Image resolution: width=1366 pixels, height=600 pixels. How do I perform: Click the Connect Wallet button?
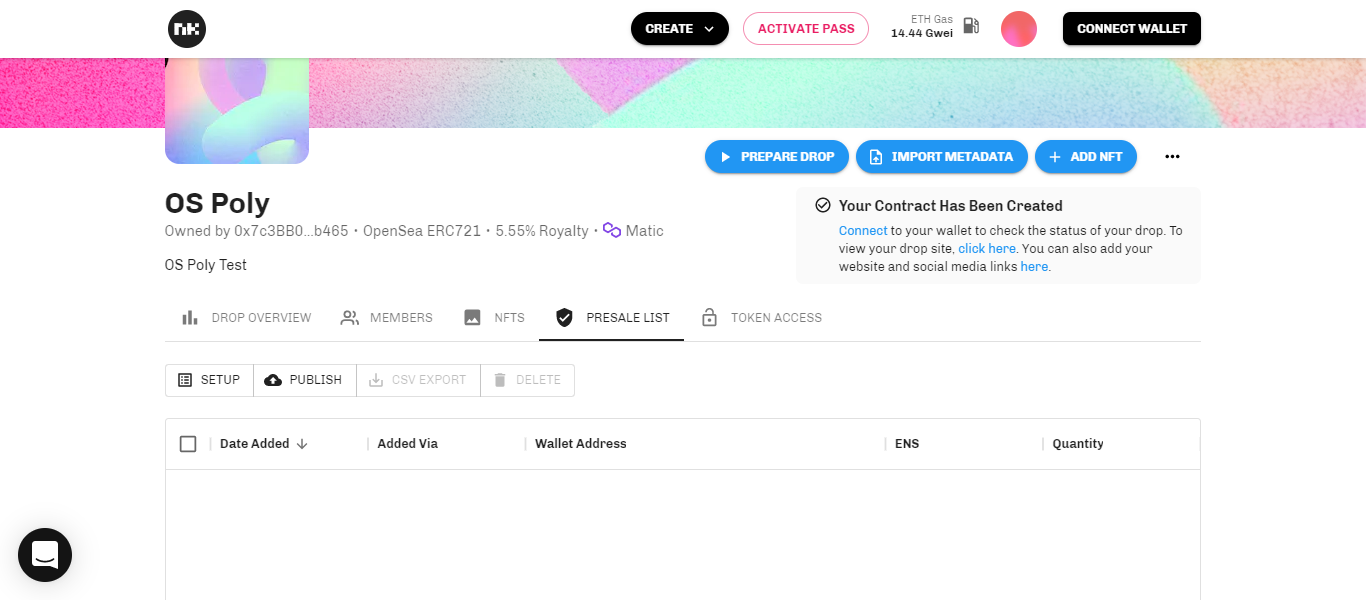[x=1132, y=29]
